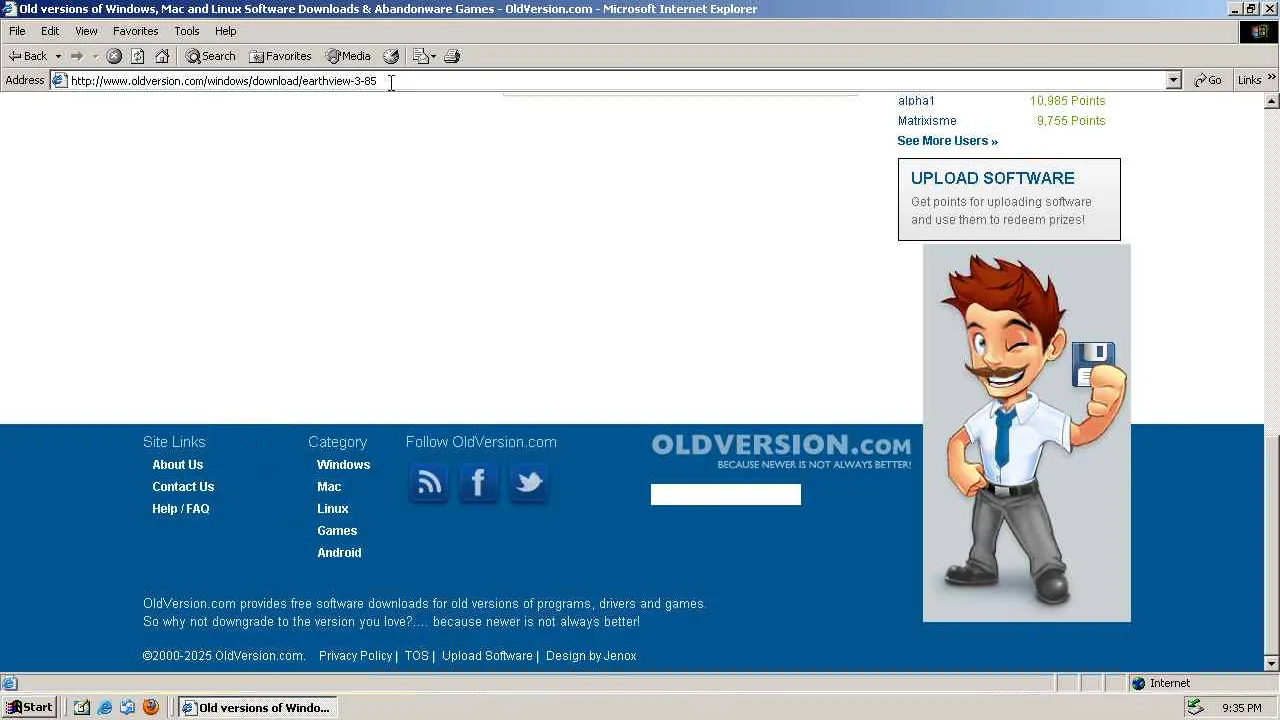Viewport: 1280px width, 720px height.
Task: Launch Firefox from quick launch
Action: point(151,707)
